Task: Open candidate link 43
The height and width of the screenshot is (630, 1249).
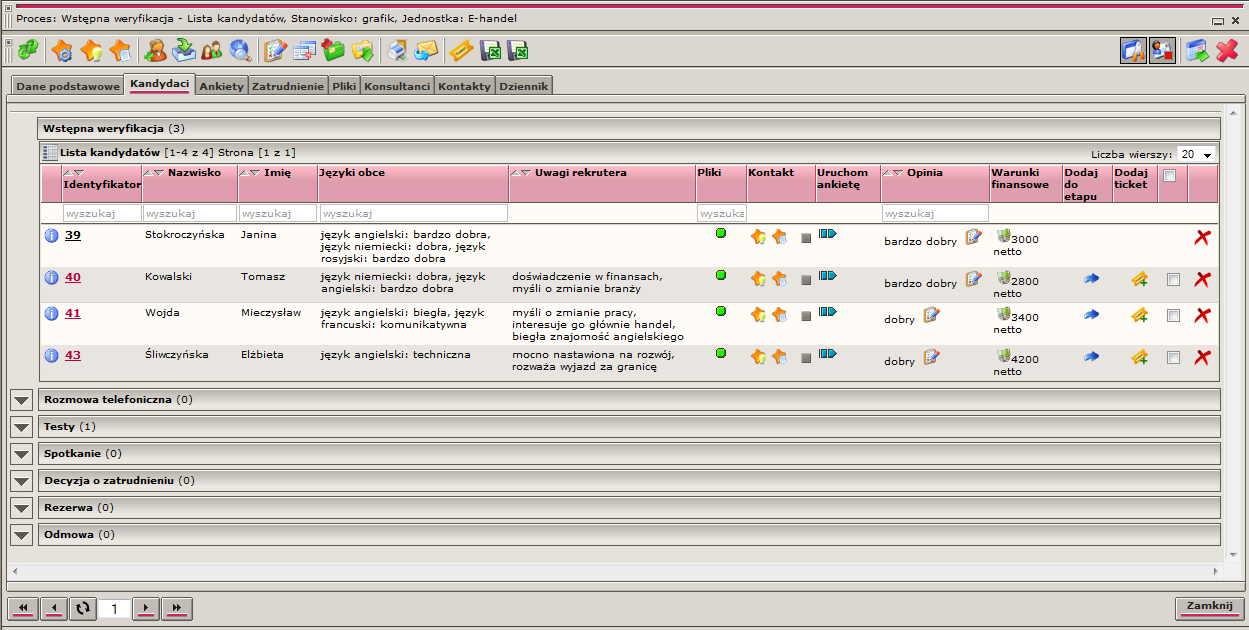Action: click(x=73, y=355)
